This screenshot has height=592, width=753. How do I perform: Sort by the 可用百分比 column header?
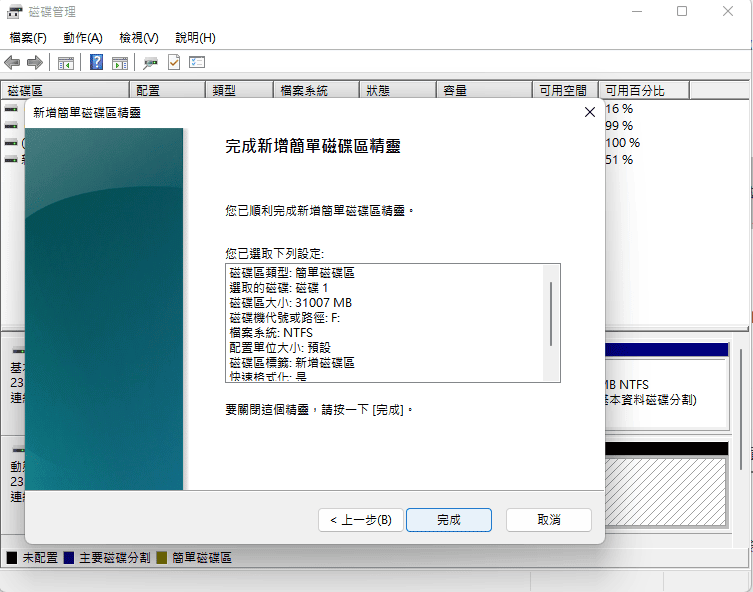tap(644, 90)
